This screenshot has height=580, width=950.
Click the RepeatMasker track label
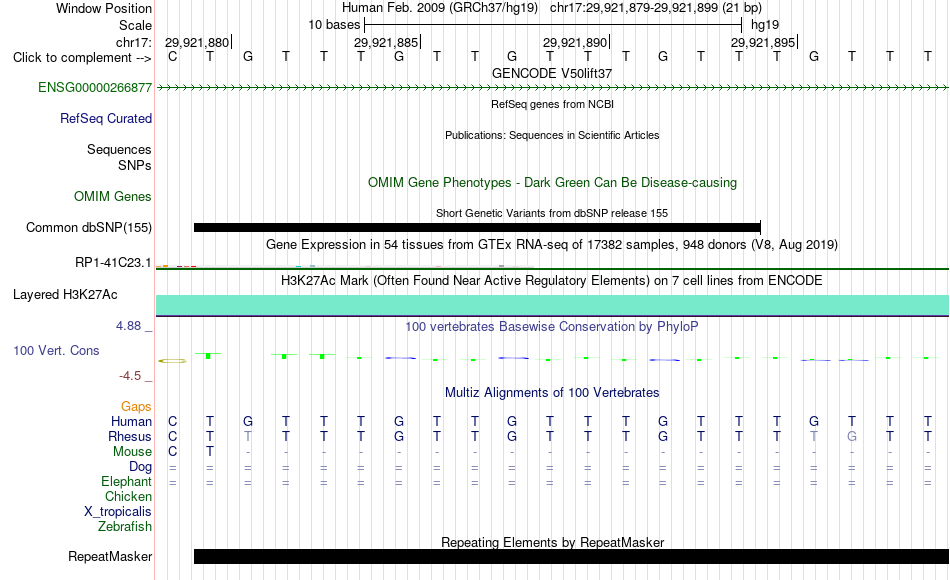[110, 557]
